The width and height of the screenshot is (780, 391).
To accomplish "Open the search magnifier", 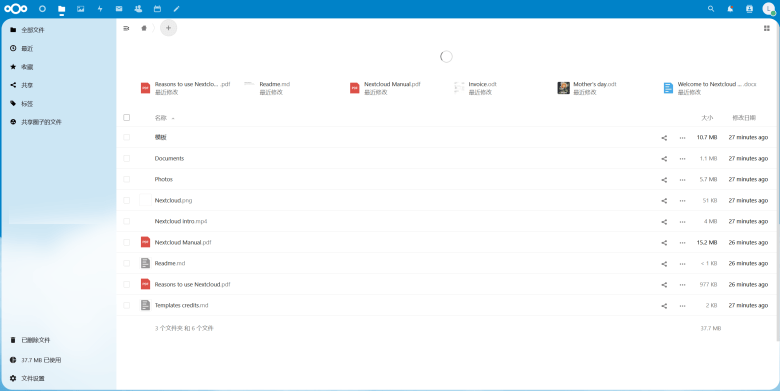I will coord(711,8).
